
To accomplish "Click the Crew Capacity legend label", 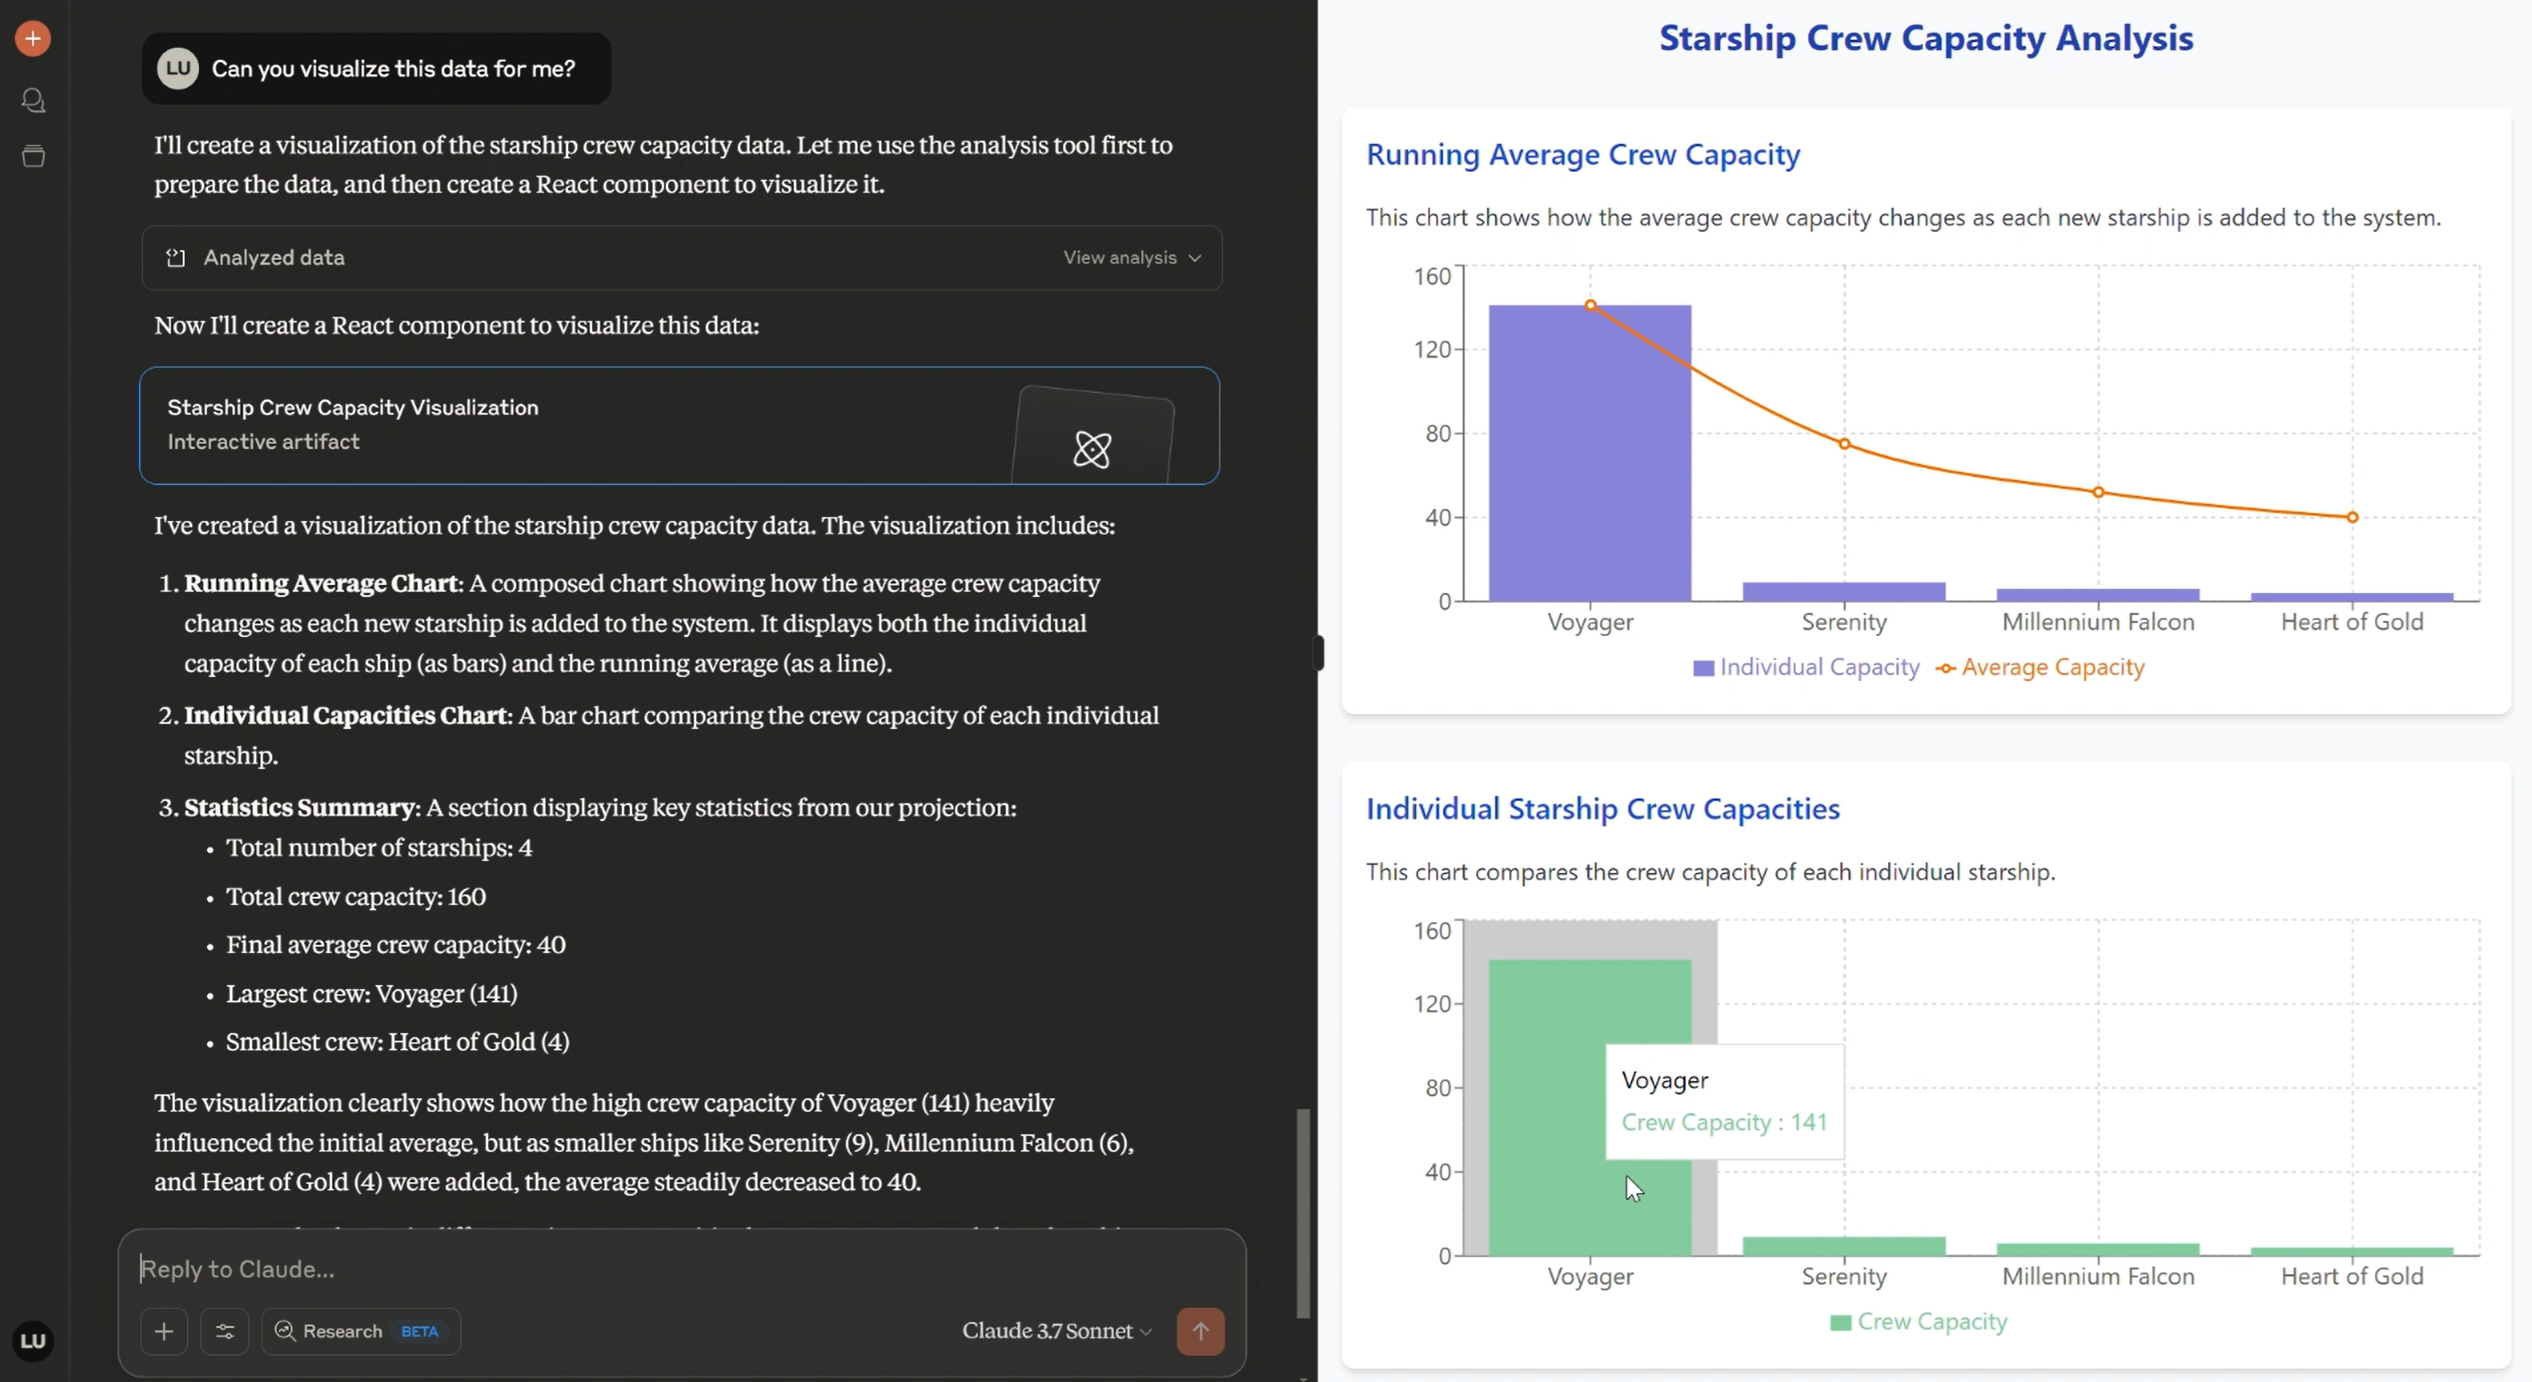I will (1930, 1322).
